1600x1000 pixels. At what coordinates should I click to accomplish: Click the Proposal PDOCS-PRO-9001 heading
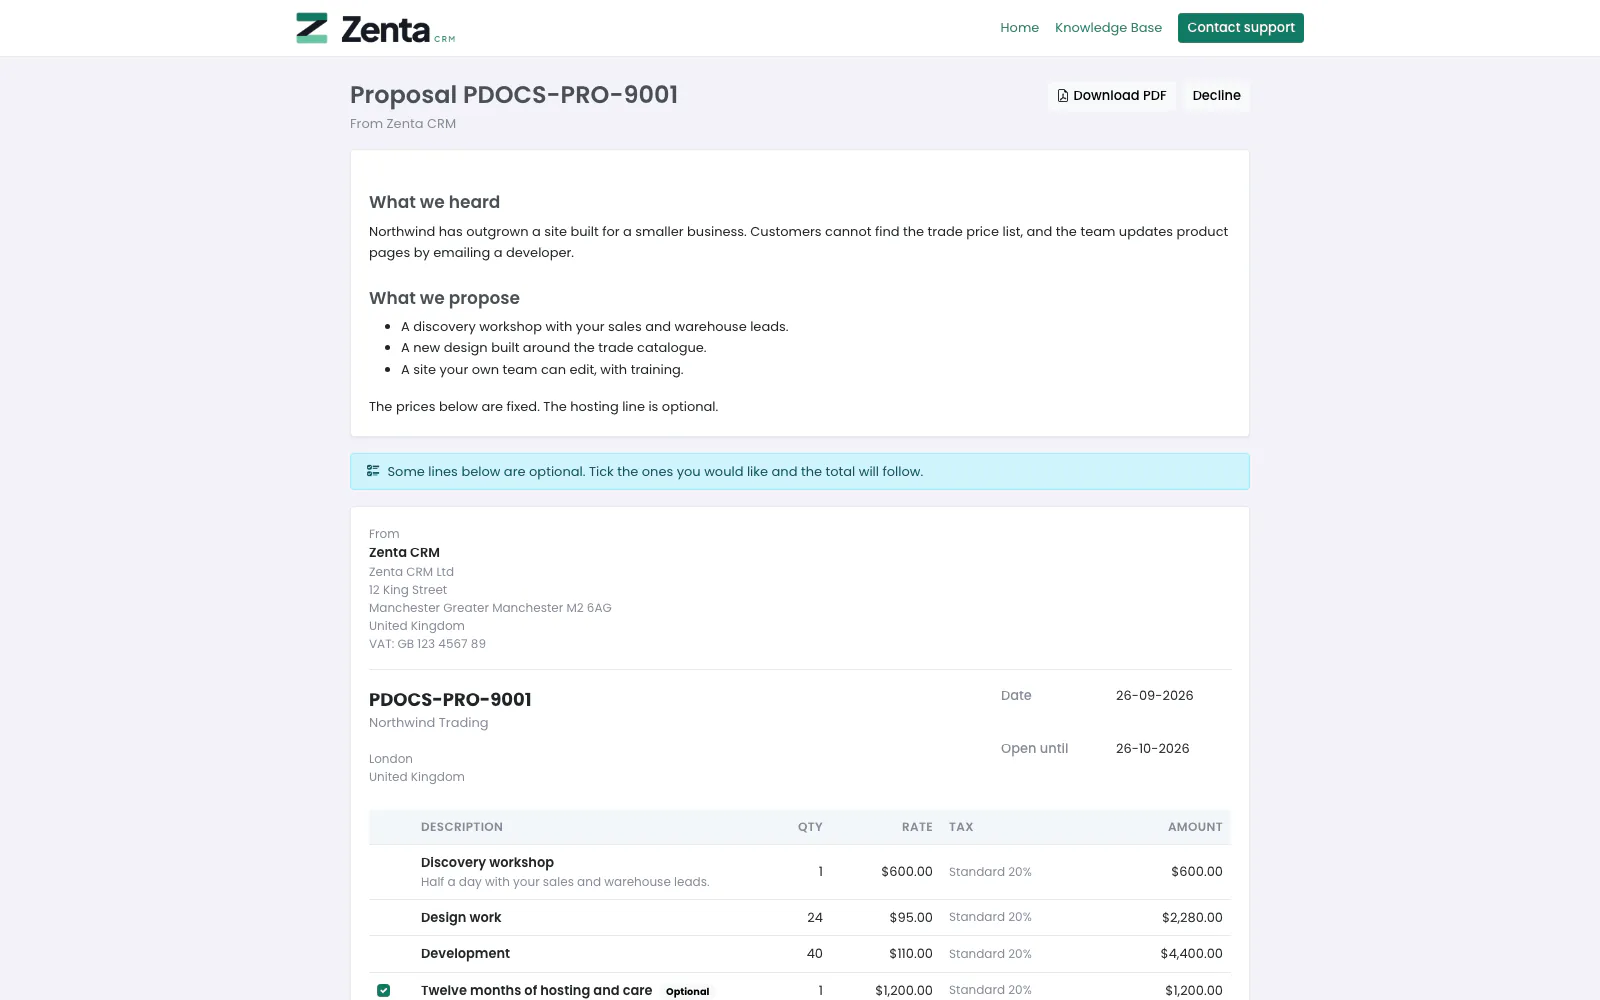(514, 95)
